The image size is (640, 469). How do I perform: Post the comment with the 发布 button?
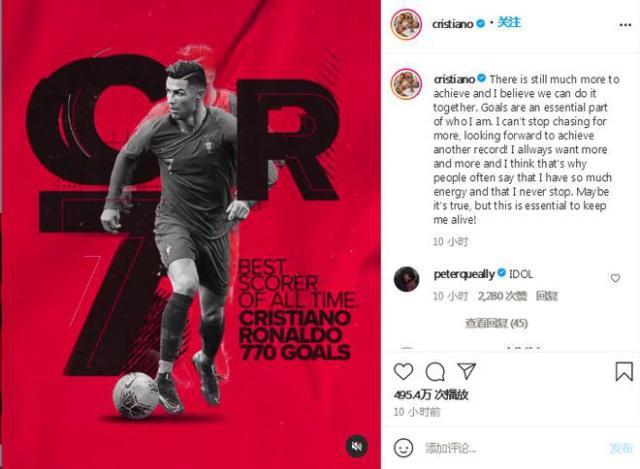pyautogui.click(x=621, y=448)
